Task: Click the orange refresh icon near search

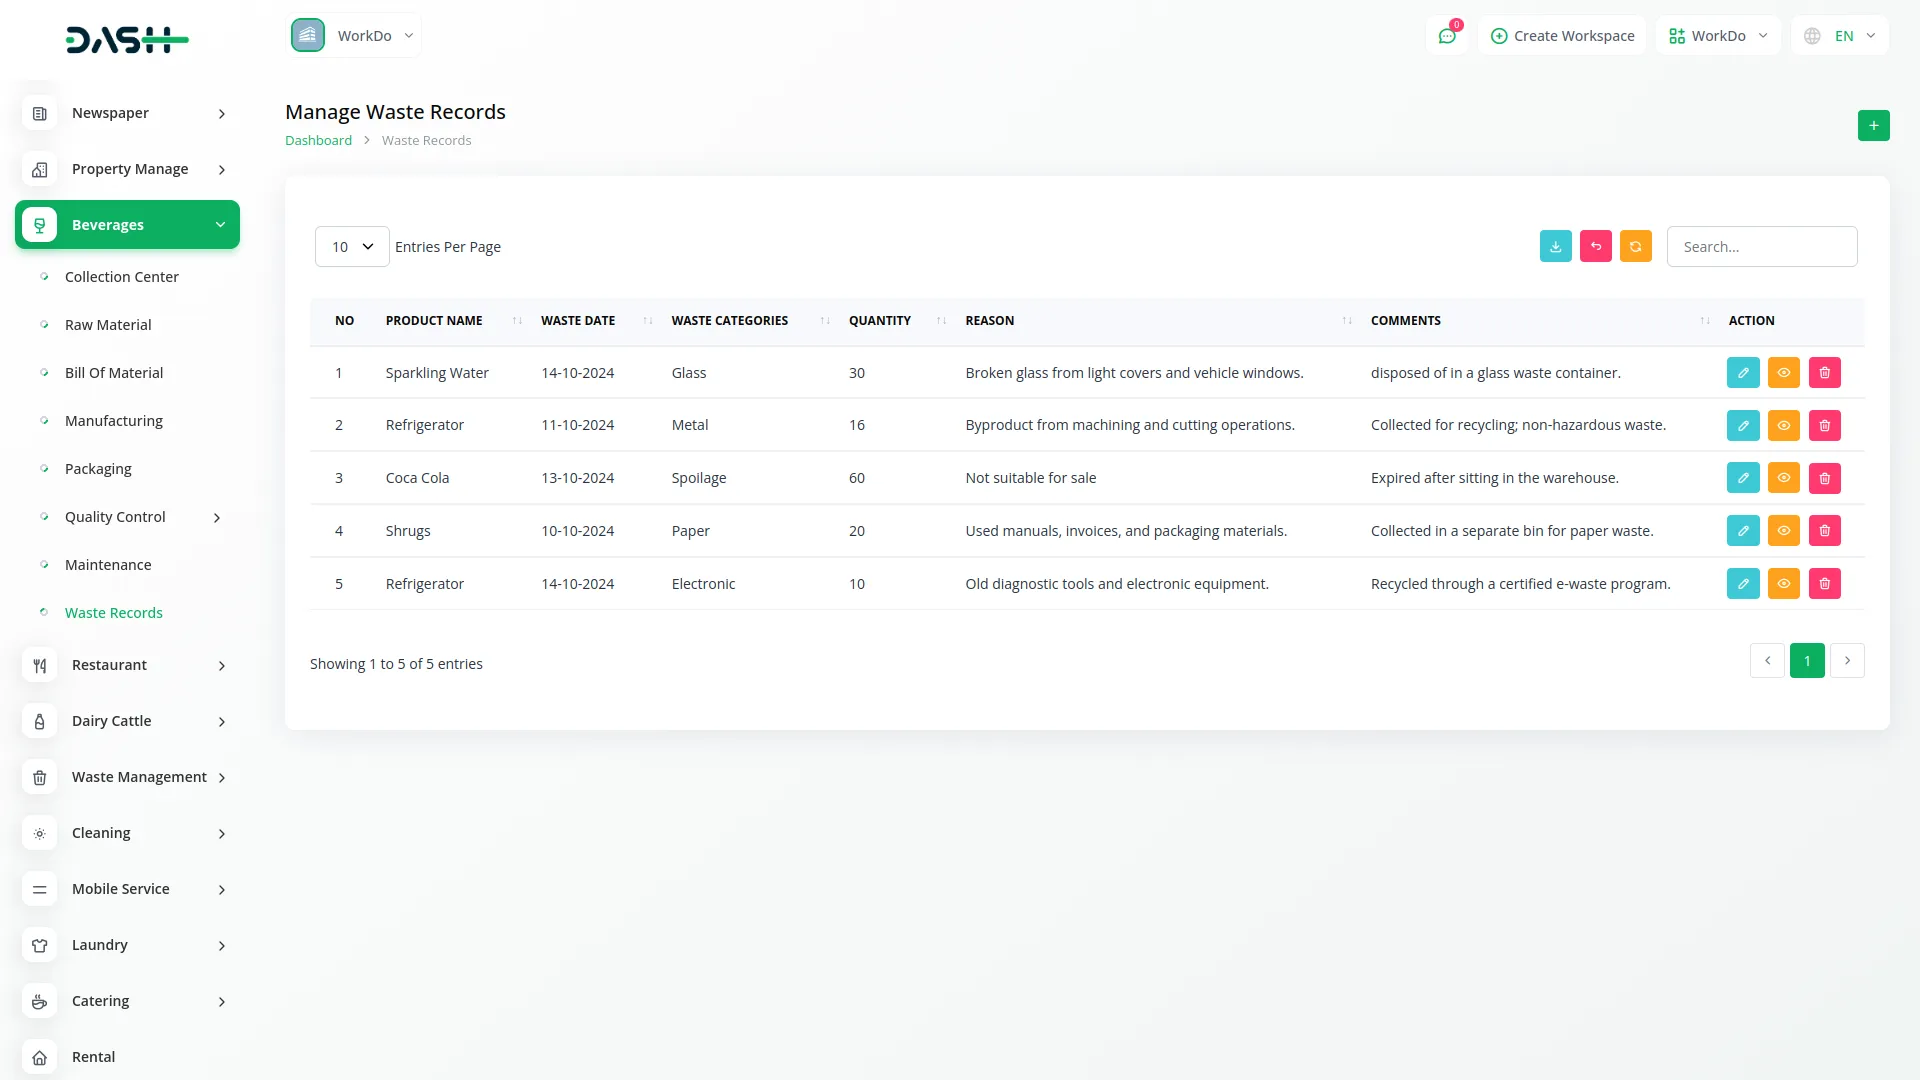Action: pyautogui.click(x=1635, y=247)
